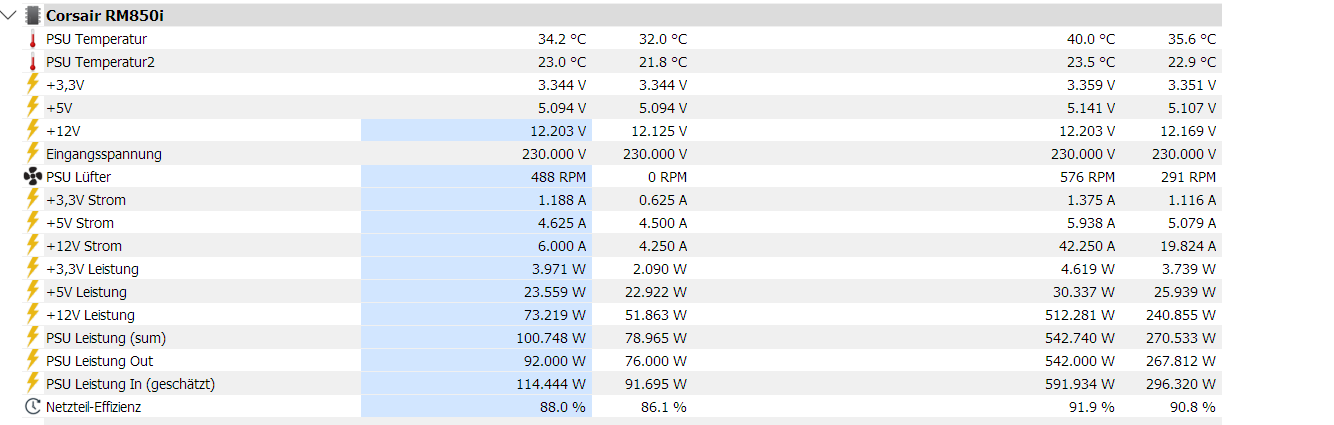
Task: Select the PSU Leistung In (geschätzt) label
Action: pos(131,384)
